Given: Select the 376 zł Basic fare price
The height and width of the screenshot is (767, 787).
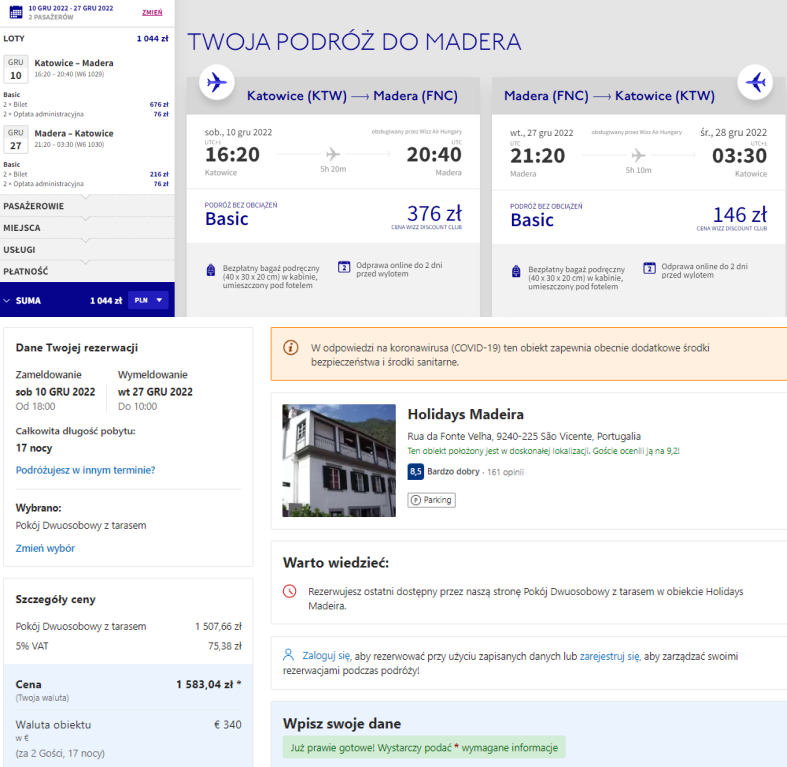Looking at the screenshot, I should 434,214.
